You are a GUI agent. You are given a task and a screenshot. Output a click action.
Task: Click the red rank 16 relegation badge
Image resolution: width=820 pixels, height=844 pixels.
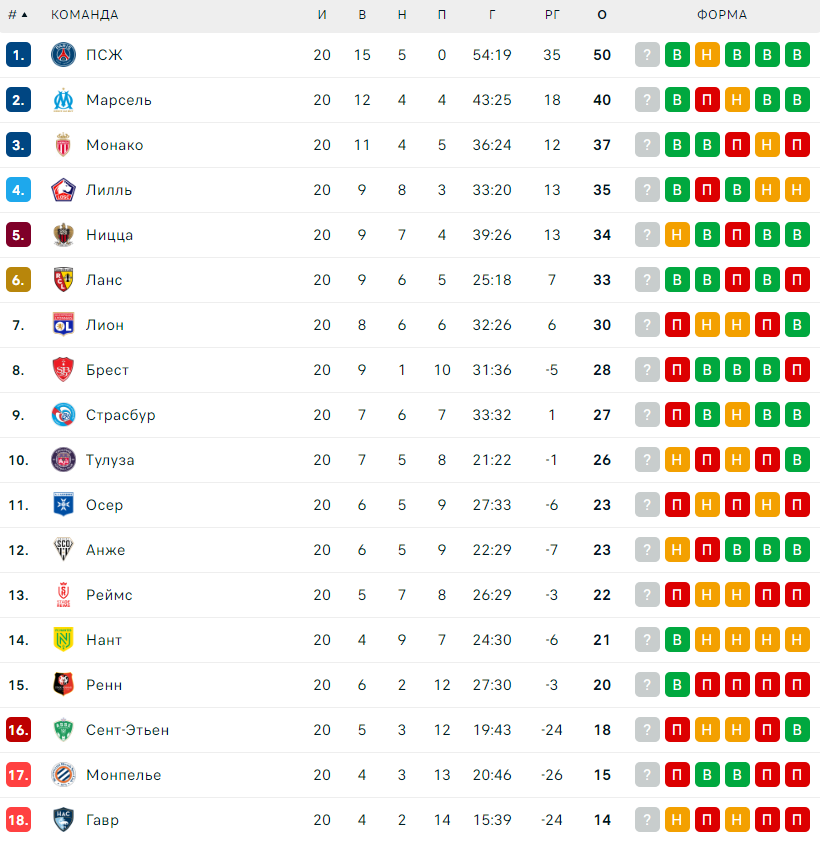click(x=18, y=730)
